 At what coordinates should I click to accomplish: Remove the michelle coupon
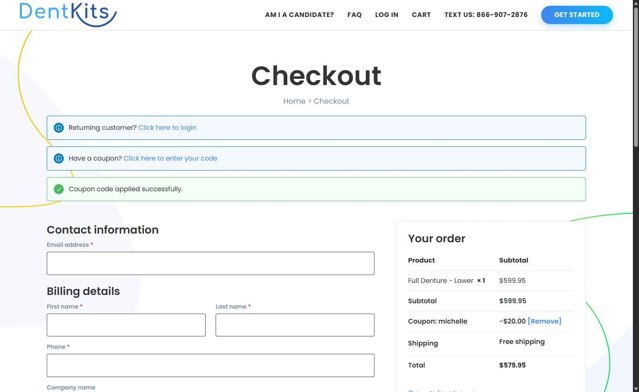point(544,321)
